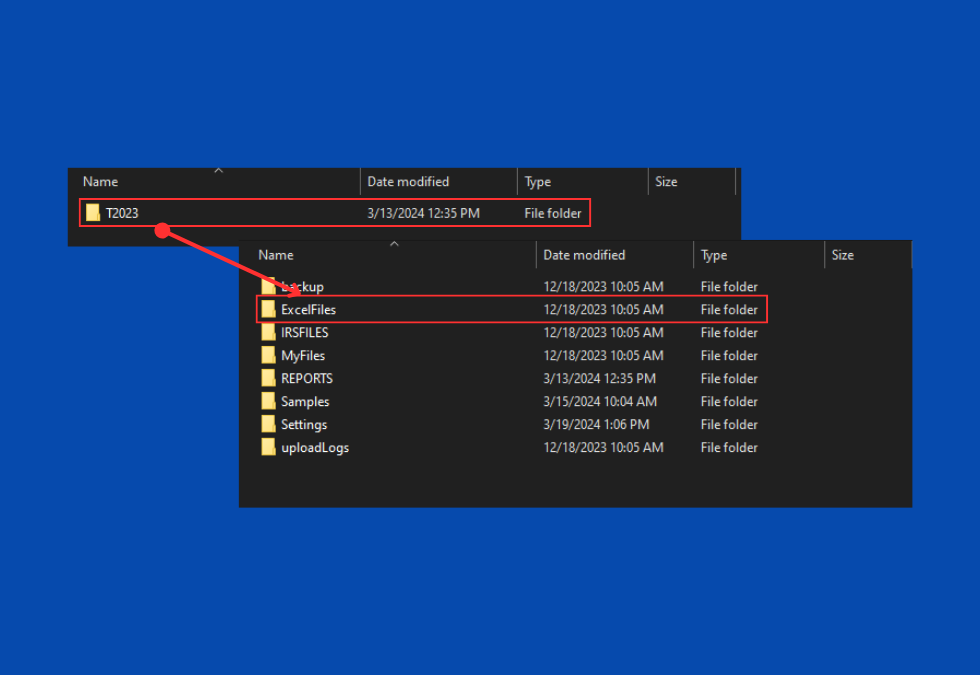Click Date modified header in upper list

tap(408, 182)
